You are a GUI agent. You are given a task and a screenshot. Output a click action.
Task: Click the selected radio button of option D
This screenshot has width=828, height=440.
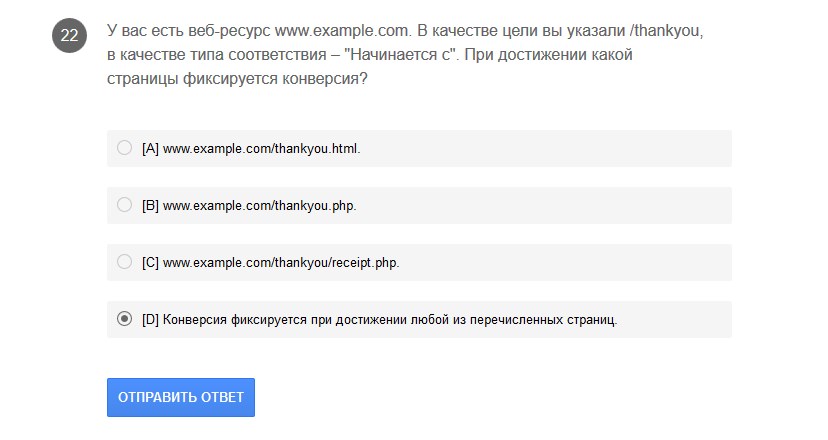[125, 319]
